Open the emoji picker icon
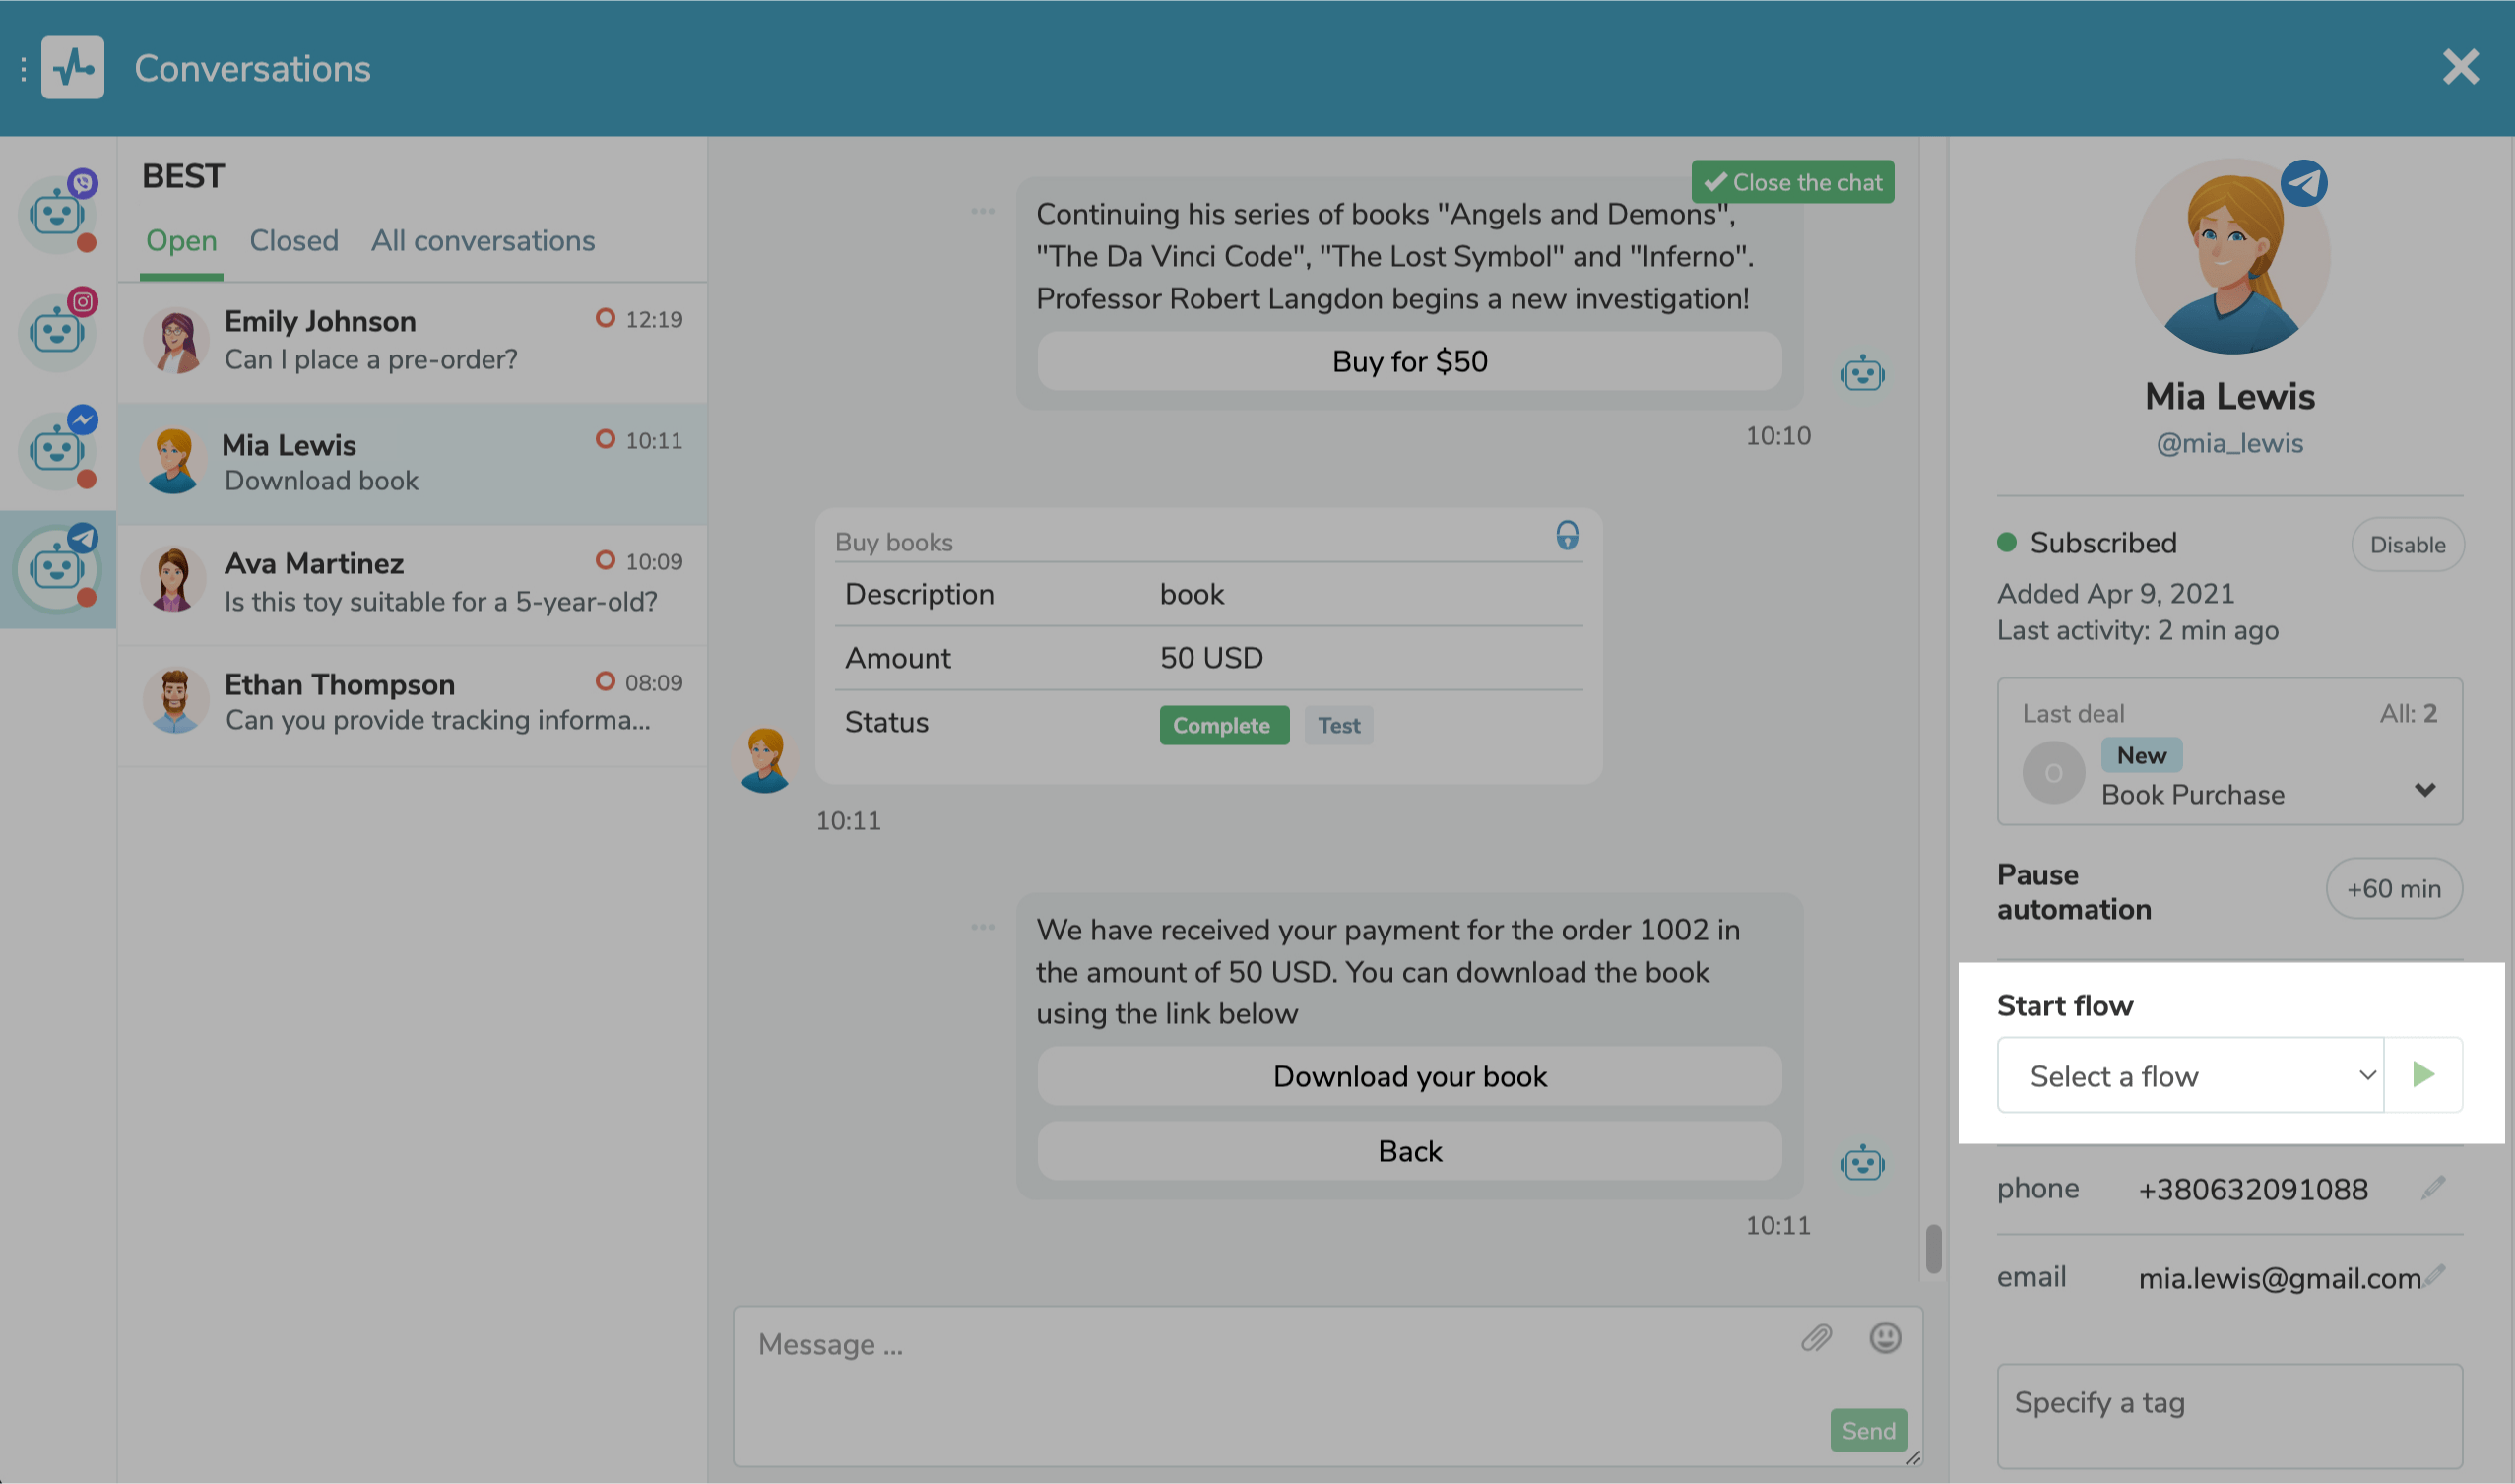Screen dimensions: 2515x1484 point(1885,1338)
